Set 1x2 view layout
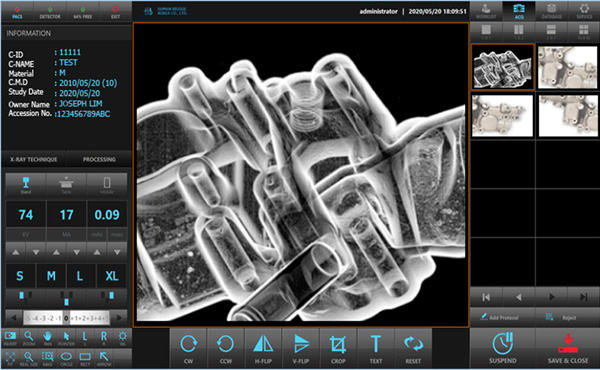This screenshot has width=600, height=370. [x=519, y=32]
